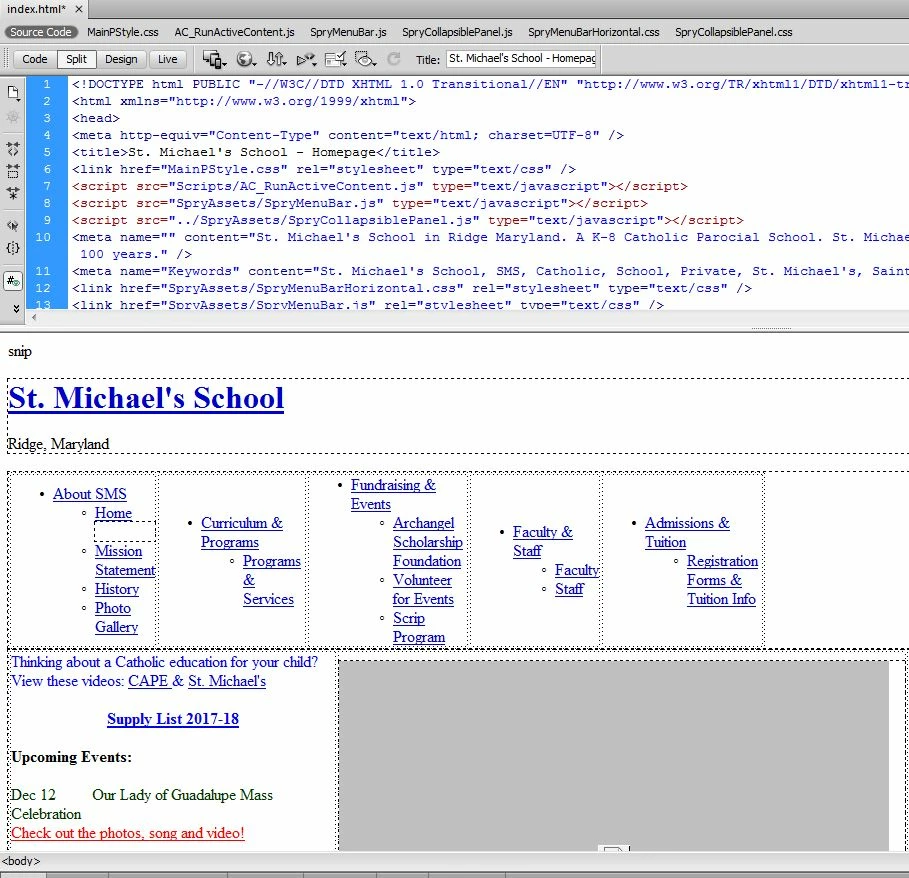Click the W3C Validation icon
The image size is (909, 878).
(x=306, y=59)
